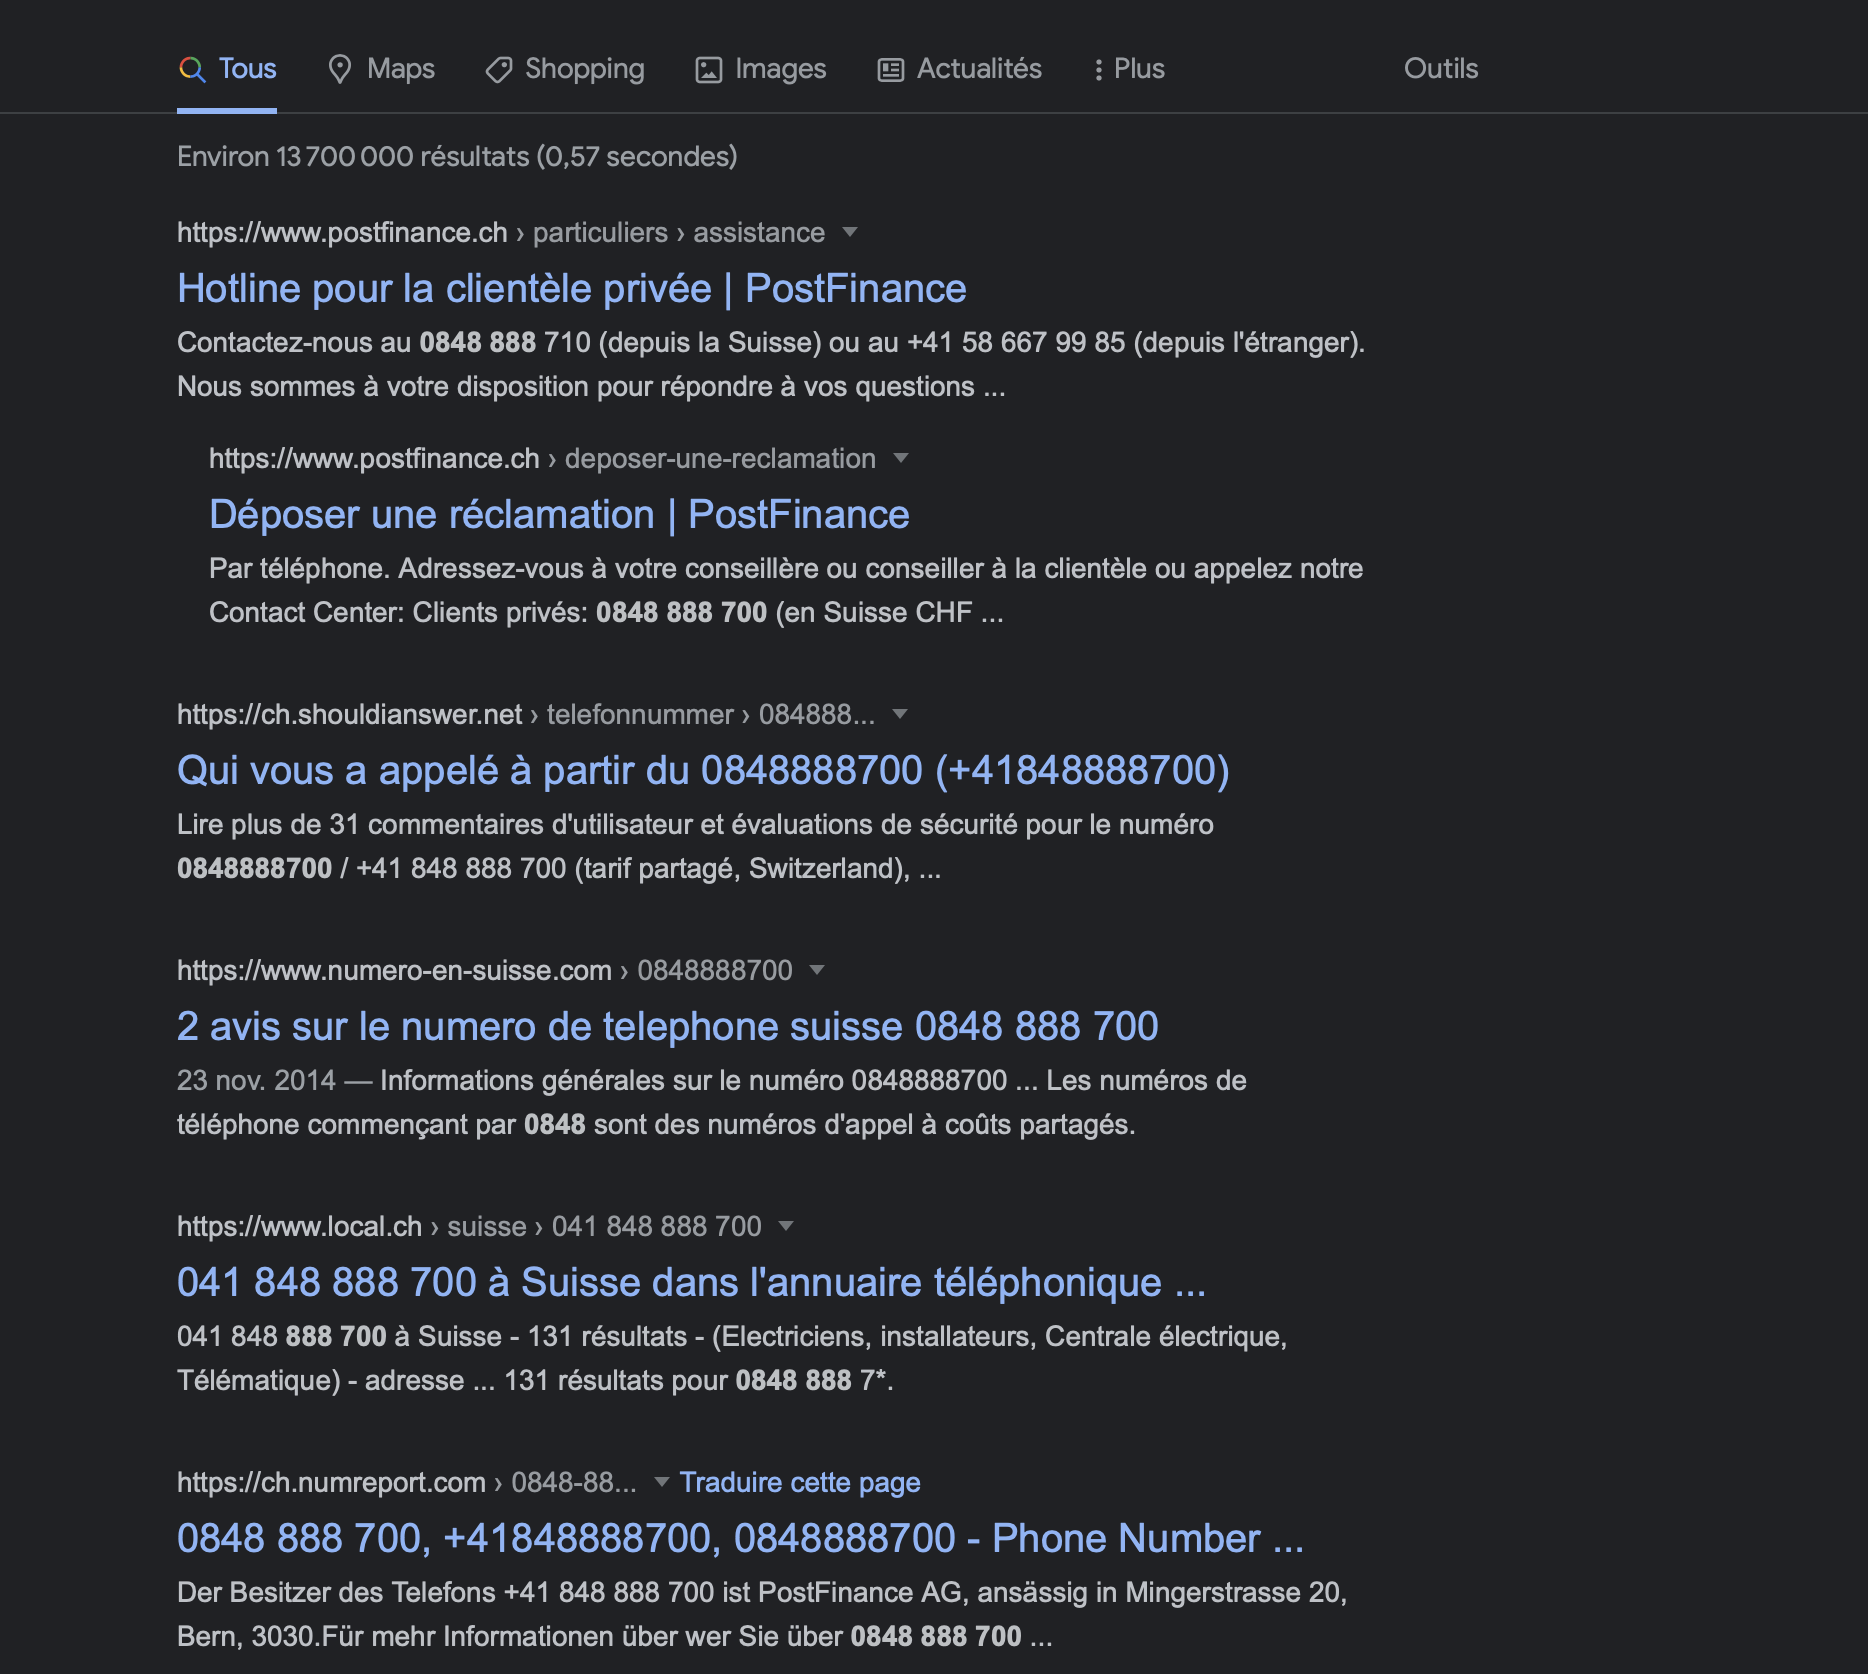Open dropdown arrow beside local.ch URL
The height and width of the screenshot is (1674, 1868).
(x=786, y=1226)
